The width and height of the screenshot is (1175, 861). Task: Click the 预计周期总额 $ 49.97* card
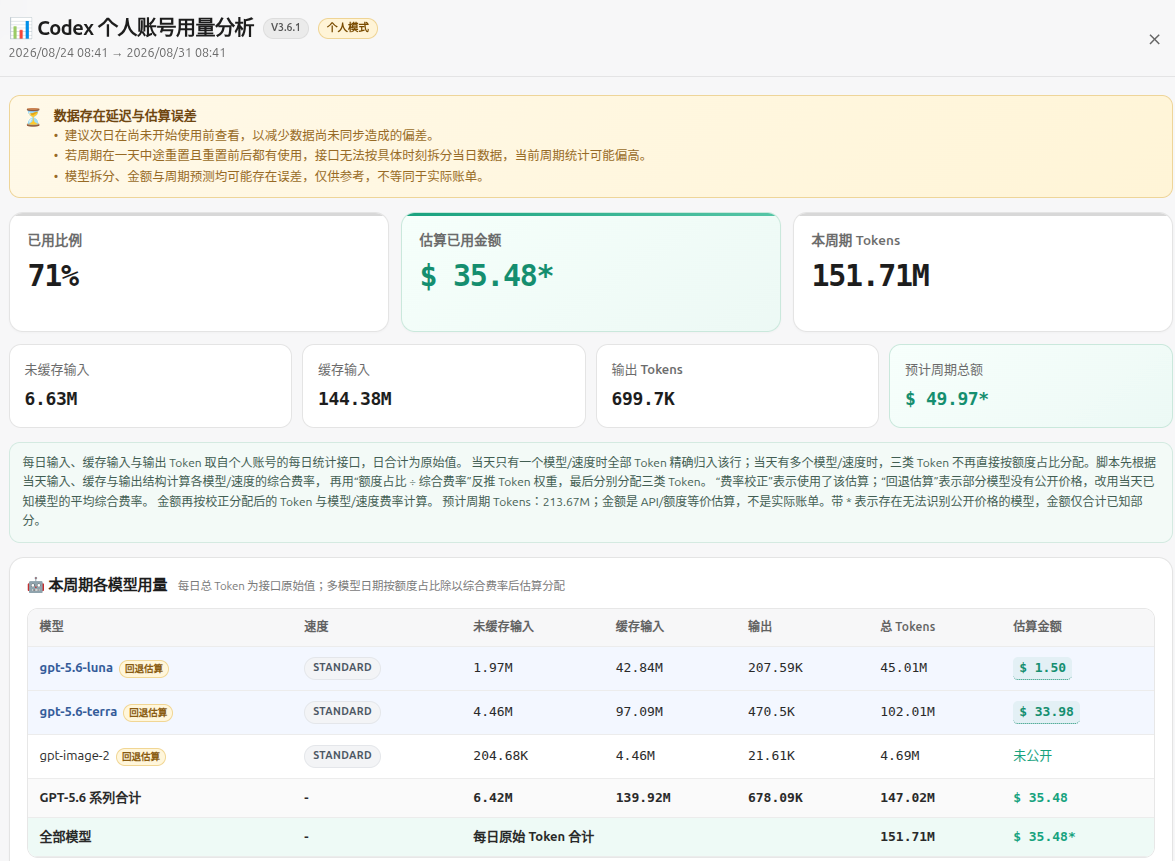(1030, 386)
